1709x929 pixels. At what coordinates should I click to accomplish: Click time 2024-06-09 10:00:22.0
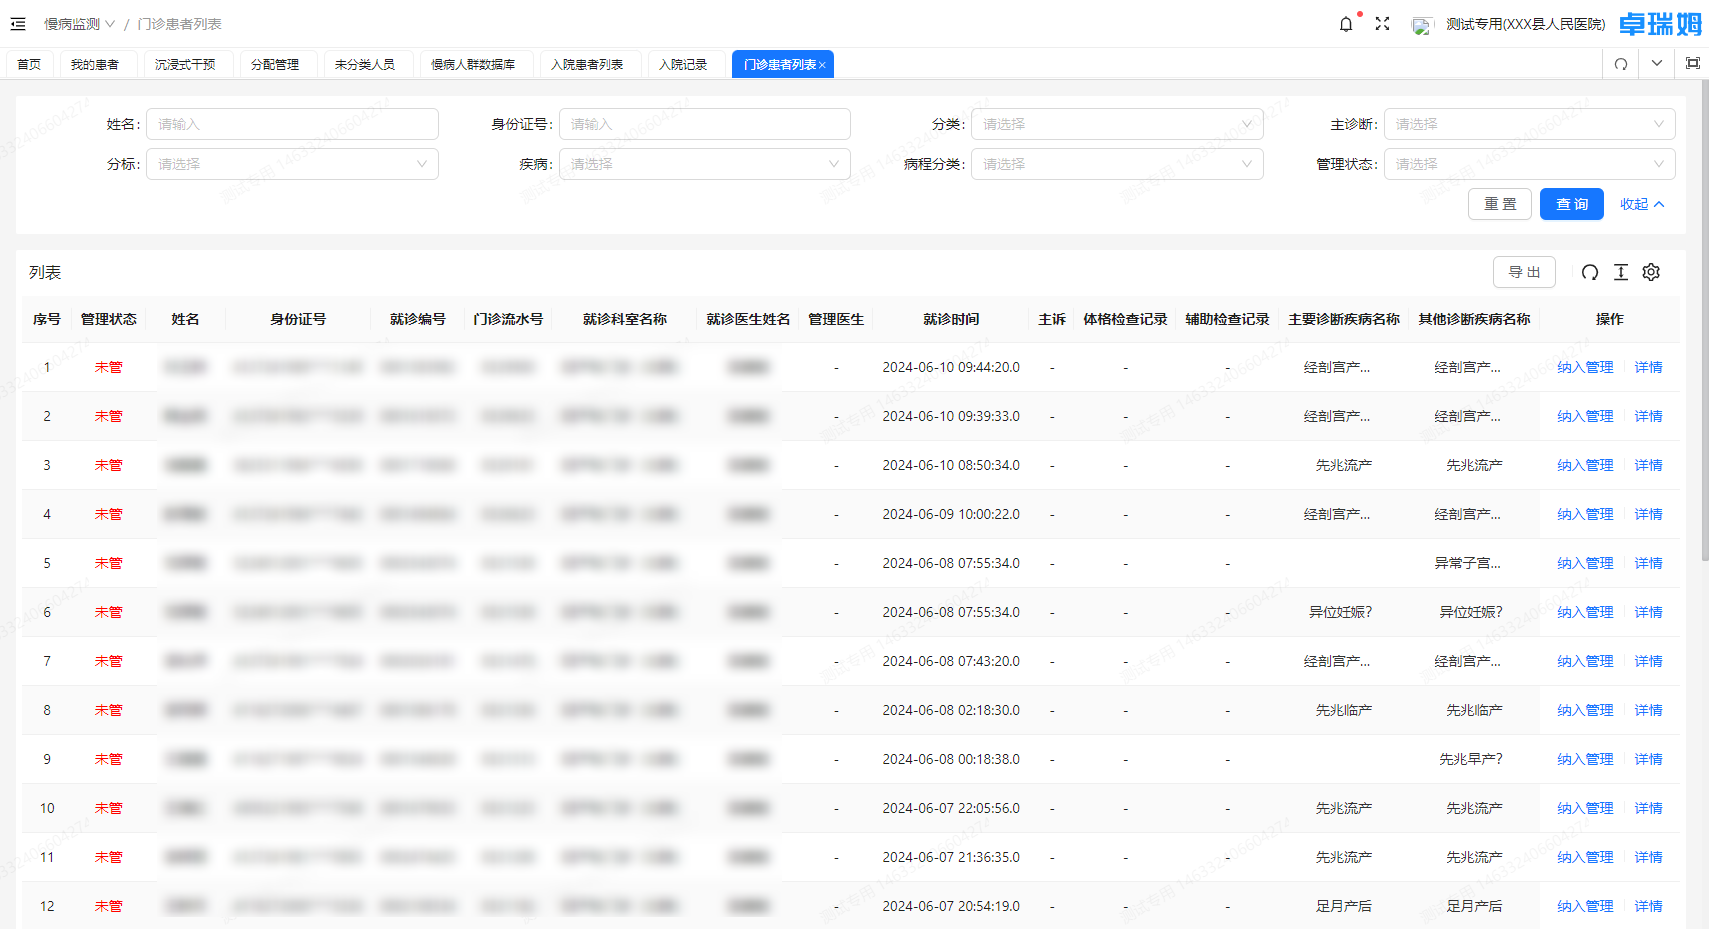point(951,514)
